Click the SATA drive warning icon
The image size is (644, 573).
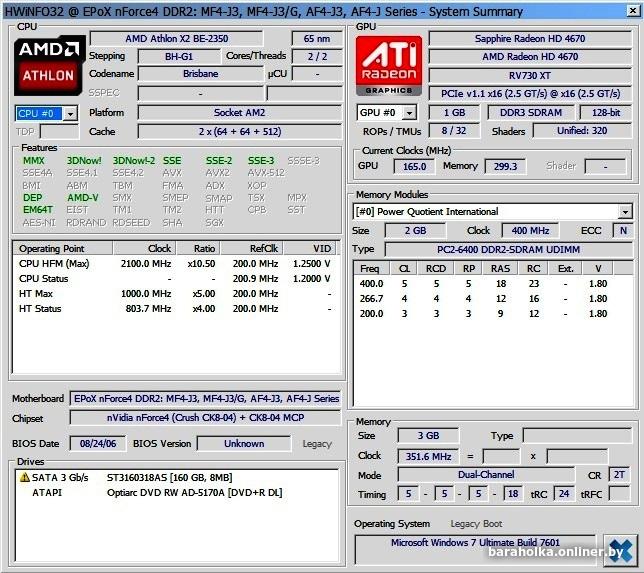(24, 478)
